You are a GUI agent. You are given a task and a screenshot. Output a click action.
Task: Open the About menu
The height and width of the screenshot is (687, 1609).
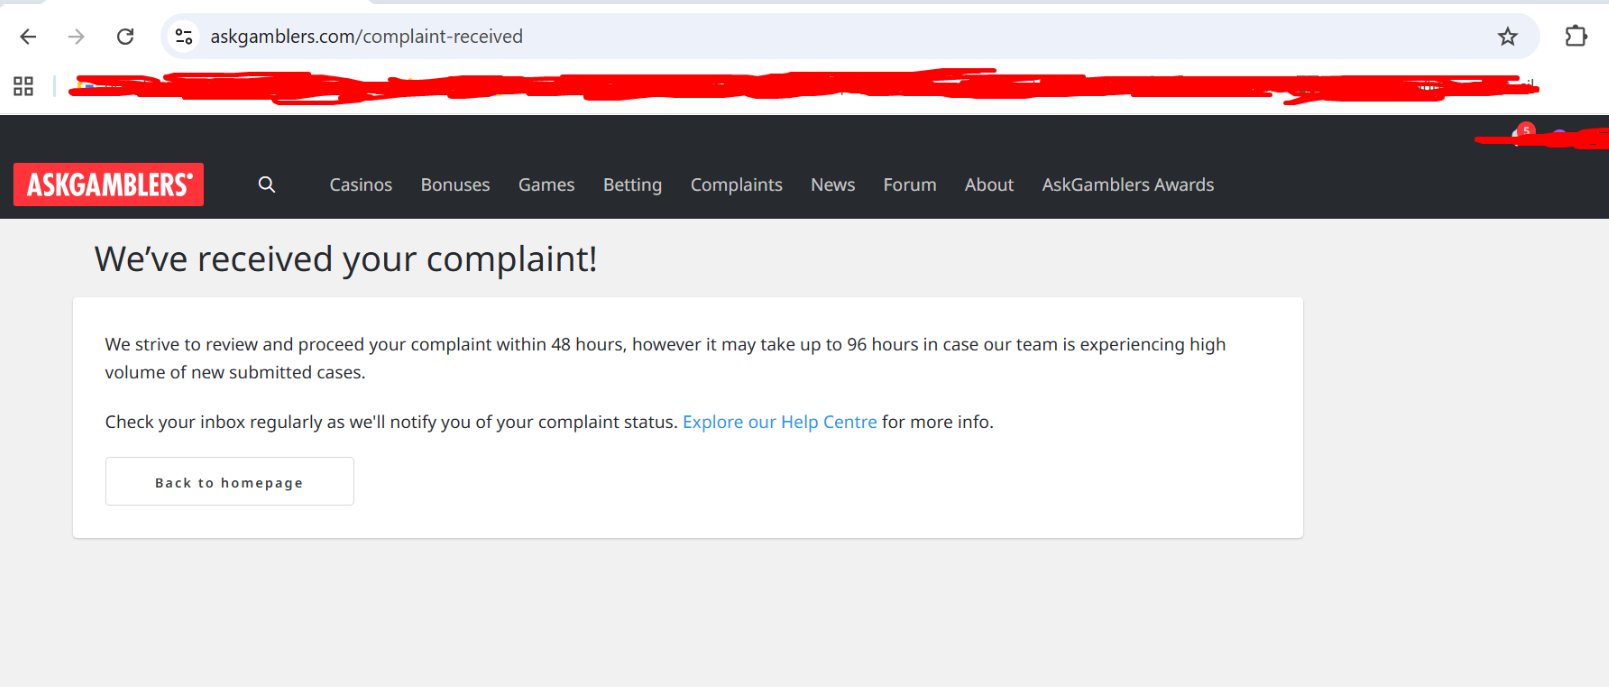click(x=989, y=185)
